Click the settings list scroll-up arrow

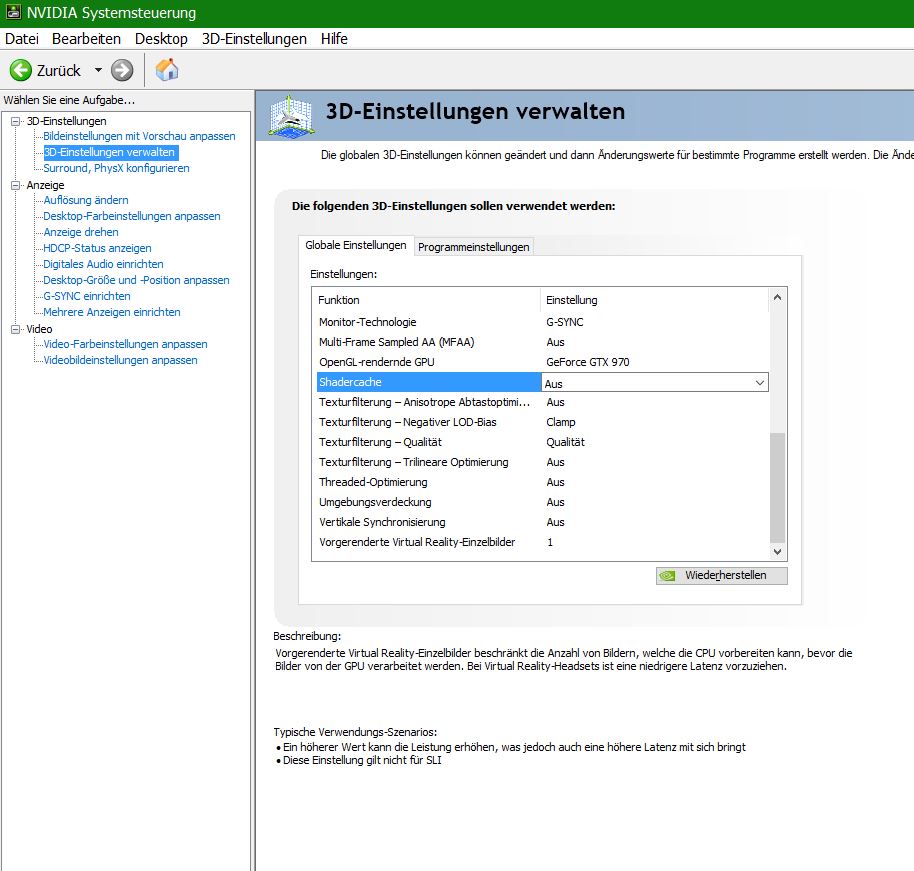coord(777,297)
